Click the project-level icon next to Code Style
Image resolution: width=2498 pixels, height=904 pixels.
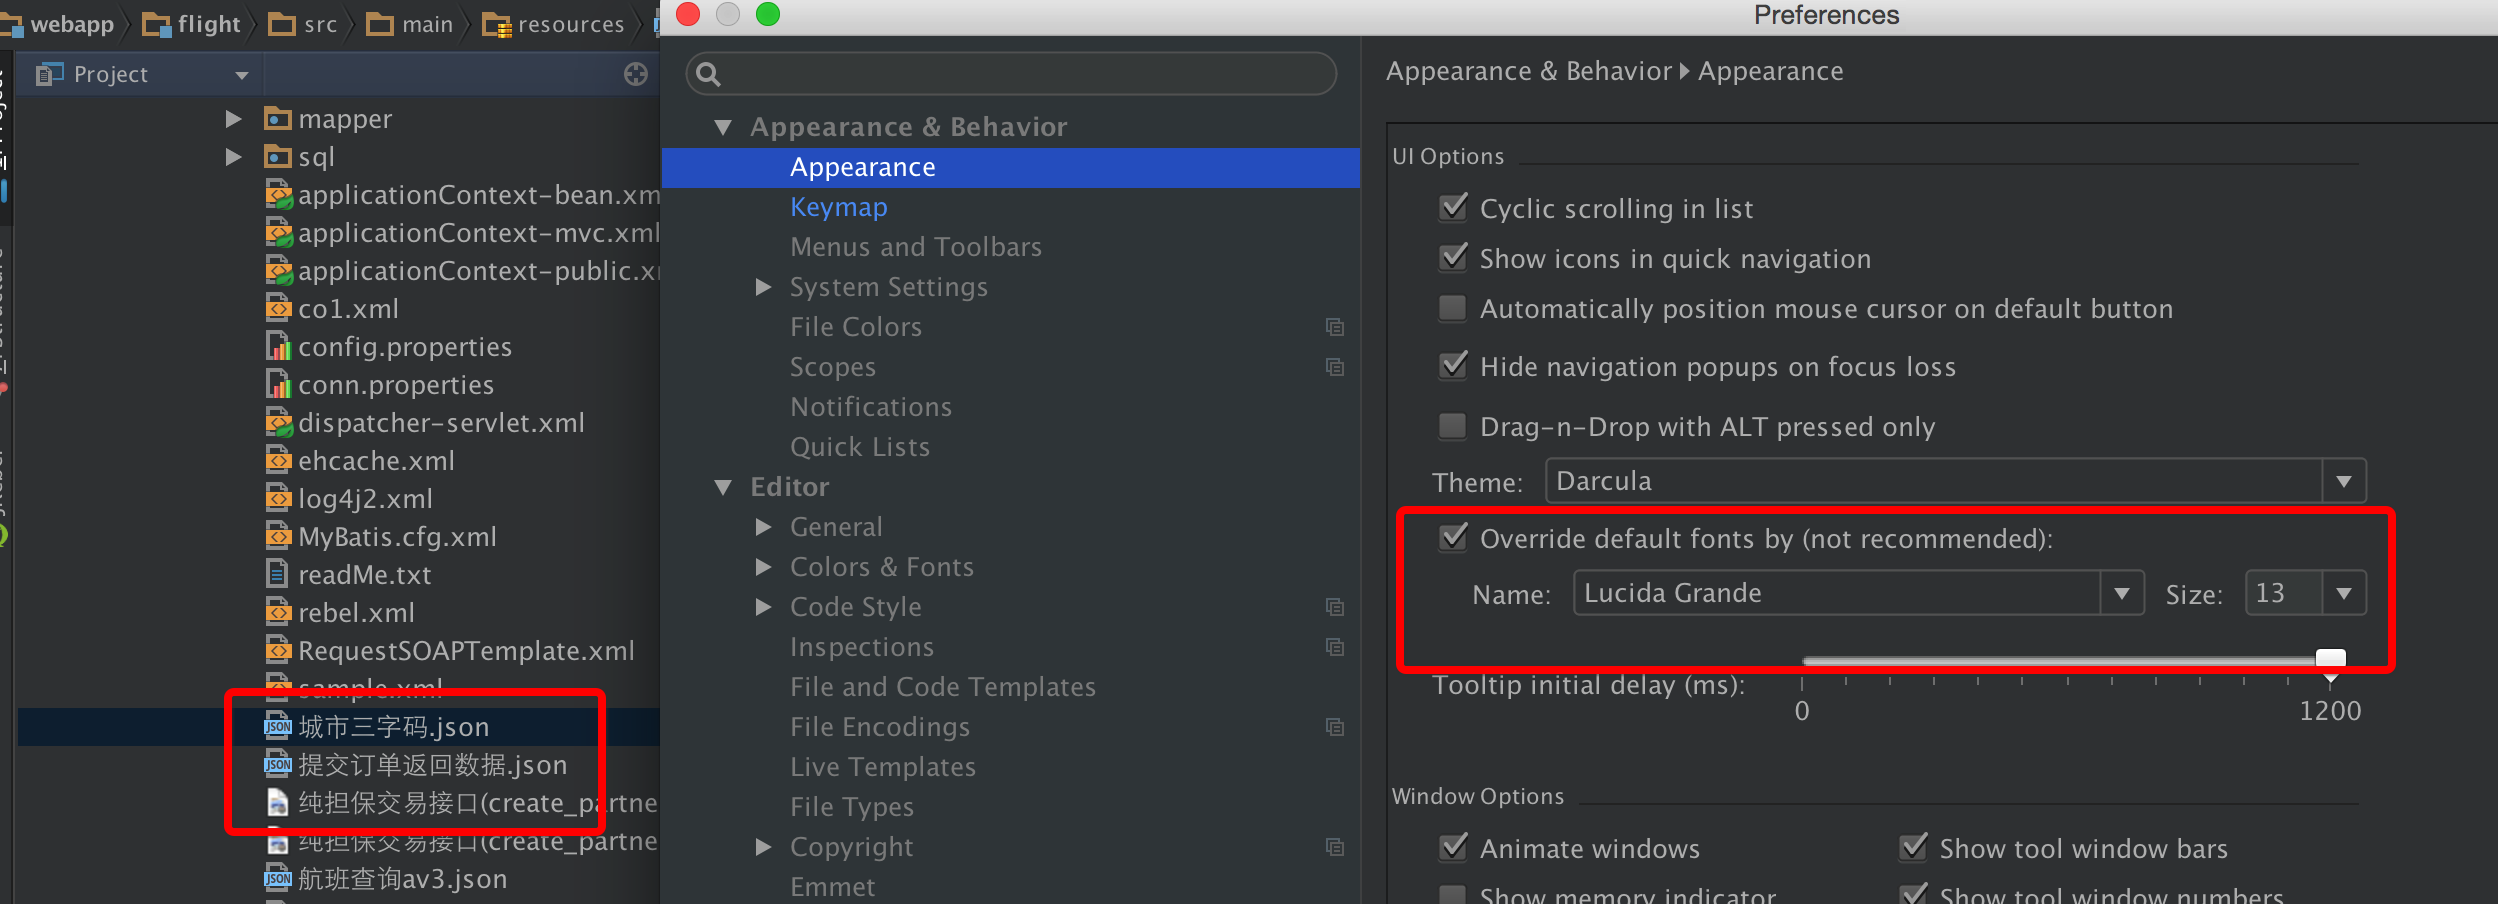click(1335, 607)
